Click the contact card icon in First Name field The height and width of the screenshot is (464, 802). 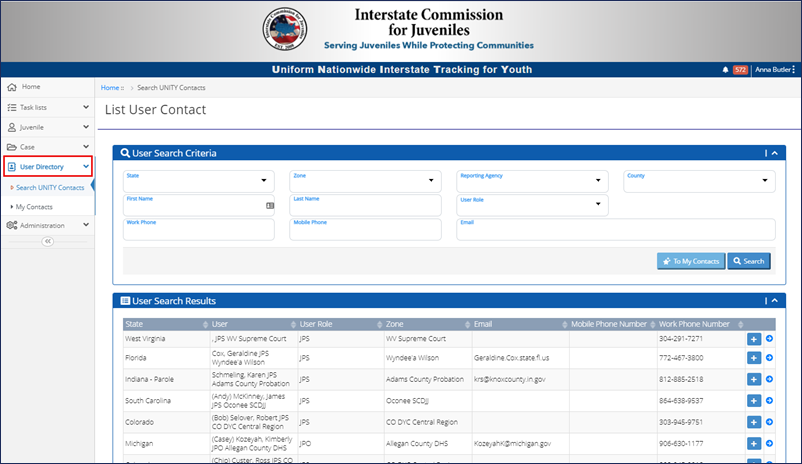[270, 206]
